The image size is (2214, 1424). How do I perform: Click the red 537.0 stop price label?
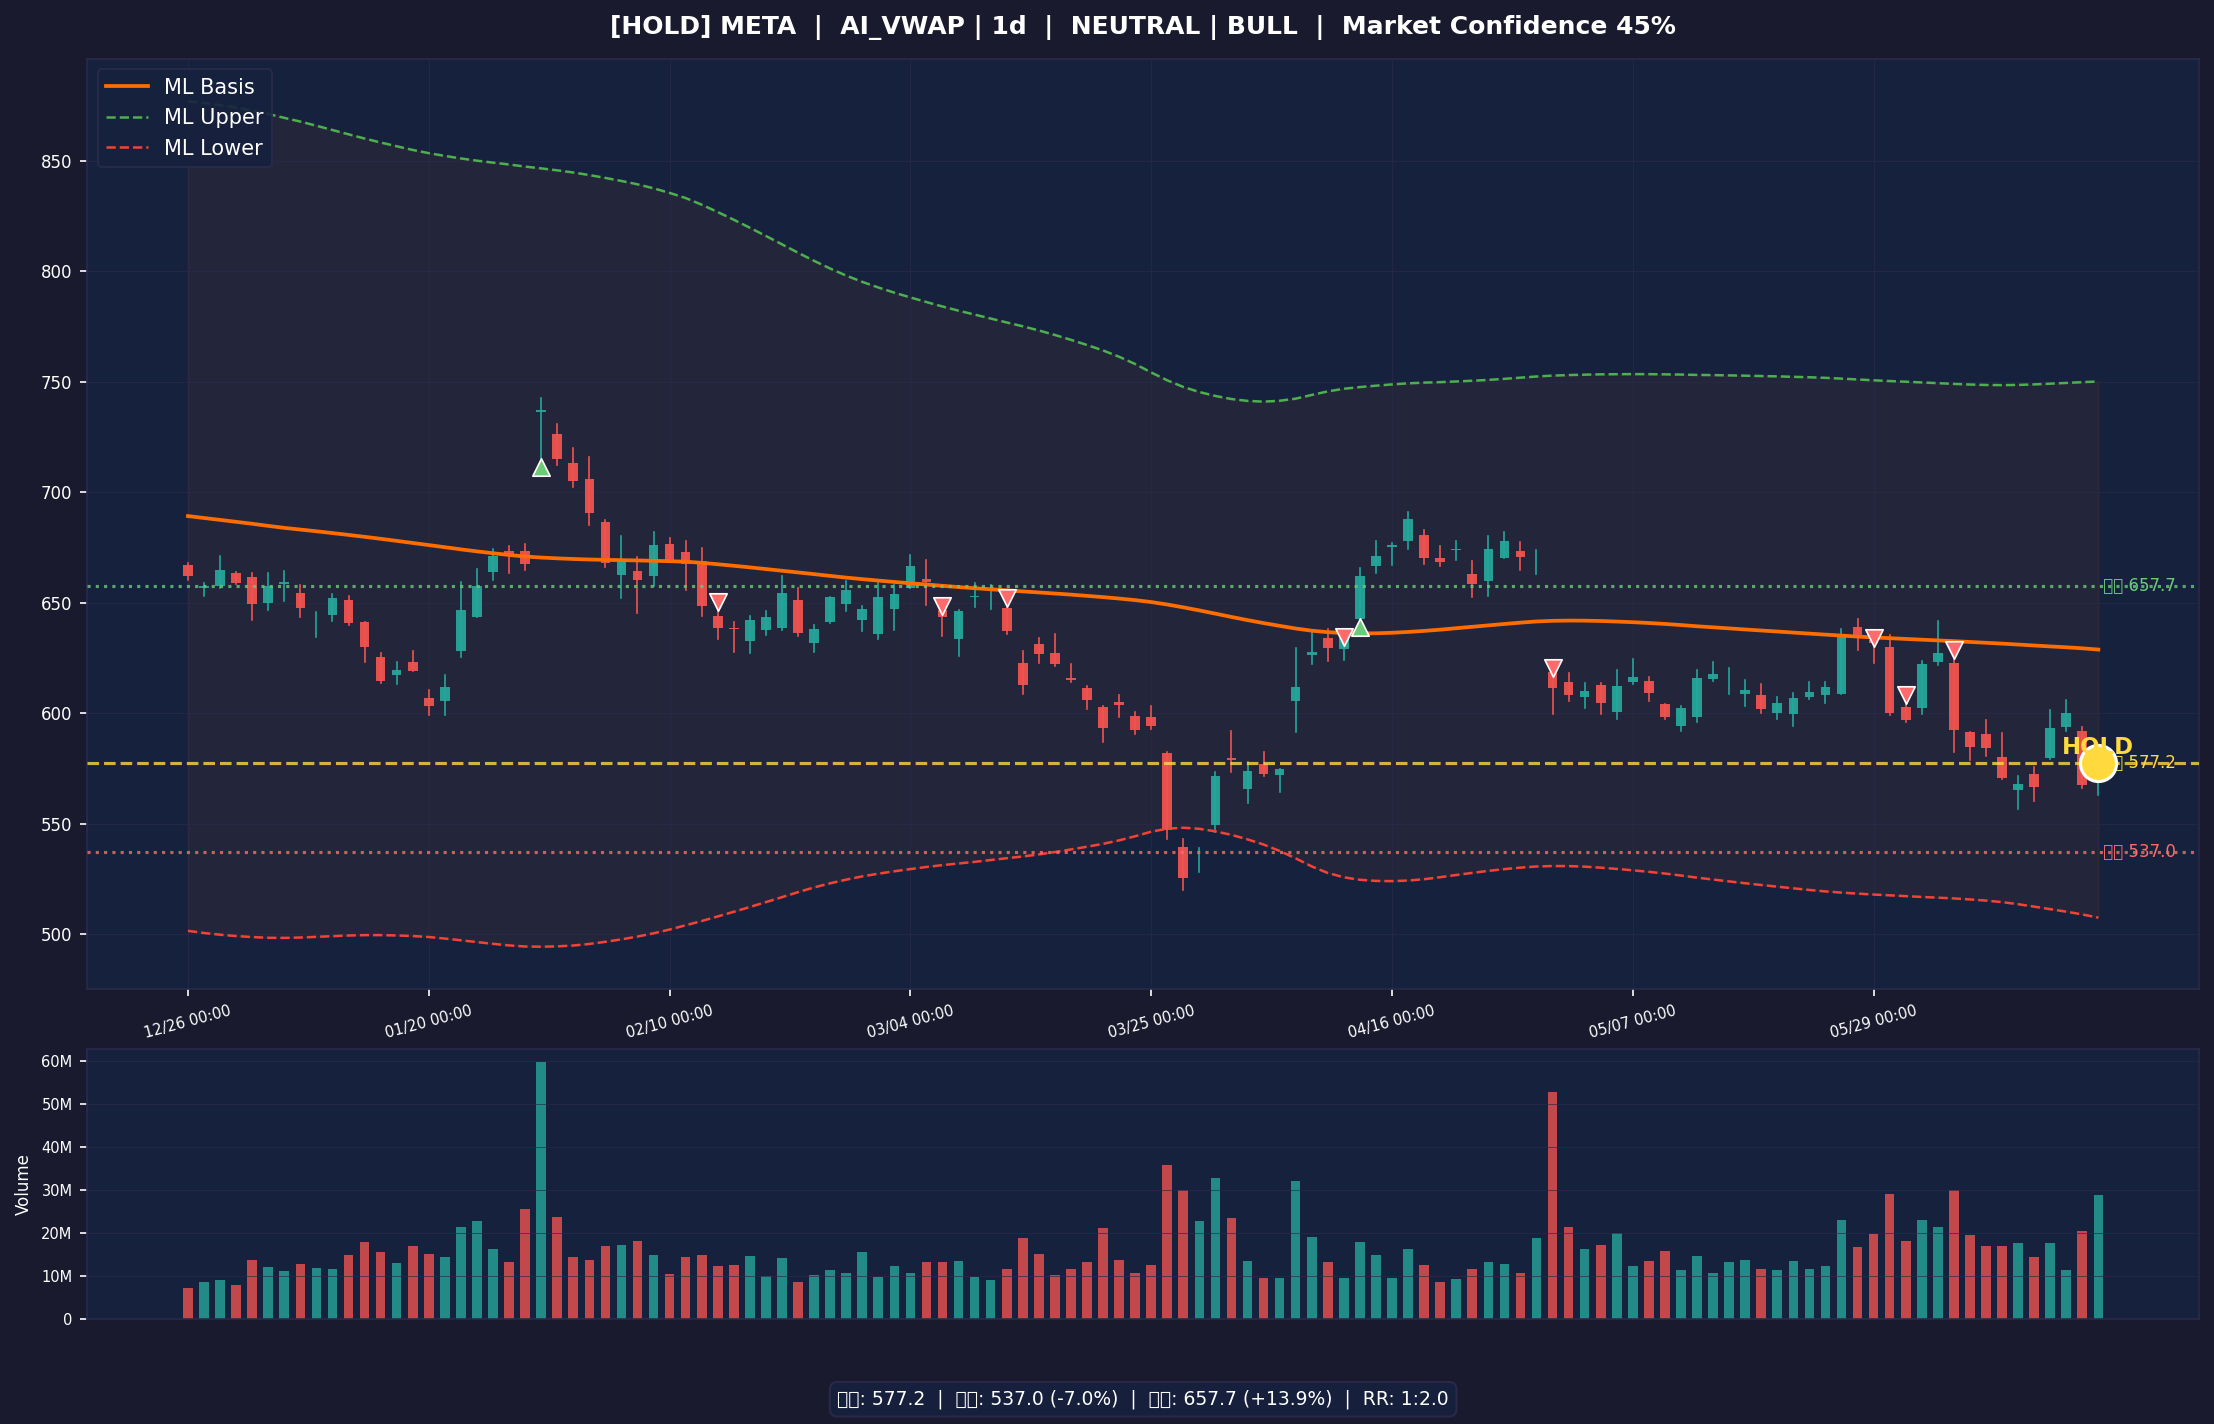click(x=2139, y=851)
